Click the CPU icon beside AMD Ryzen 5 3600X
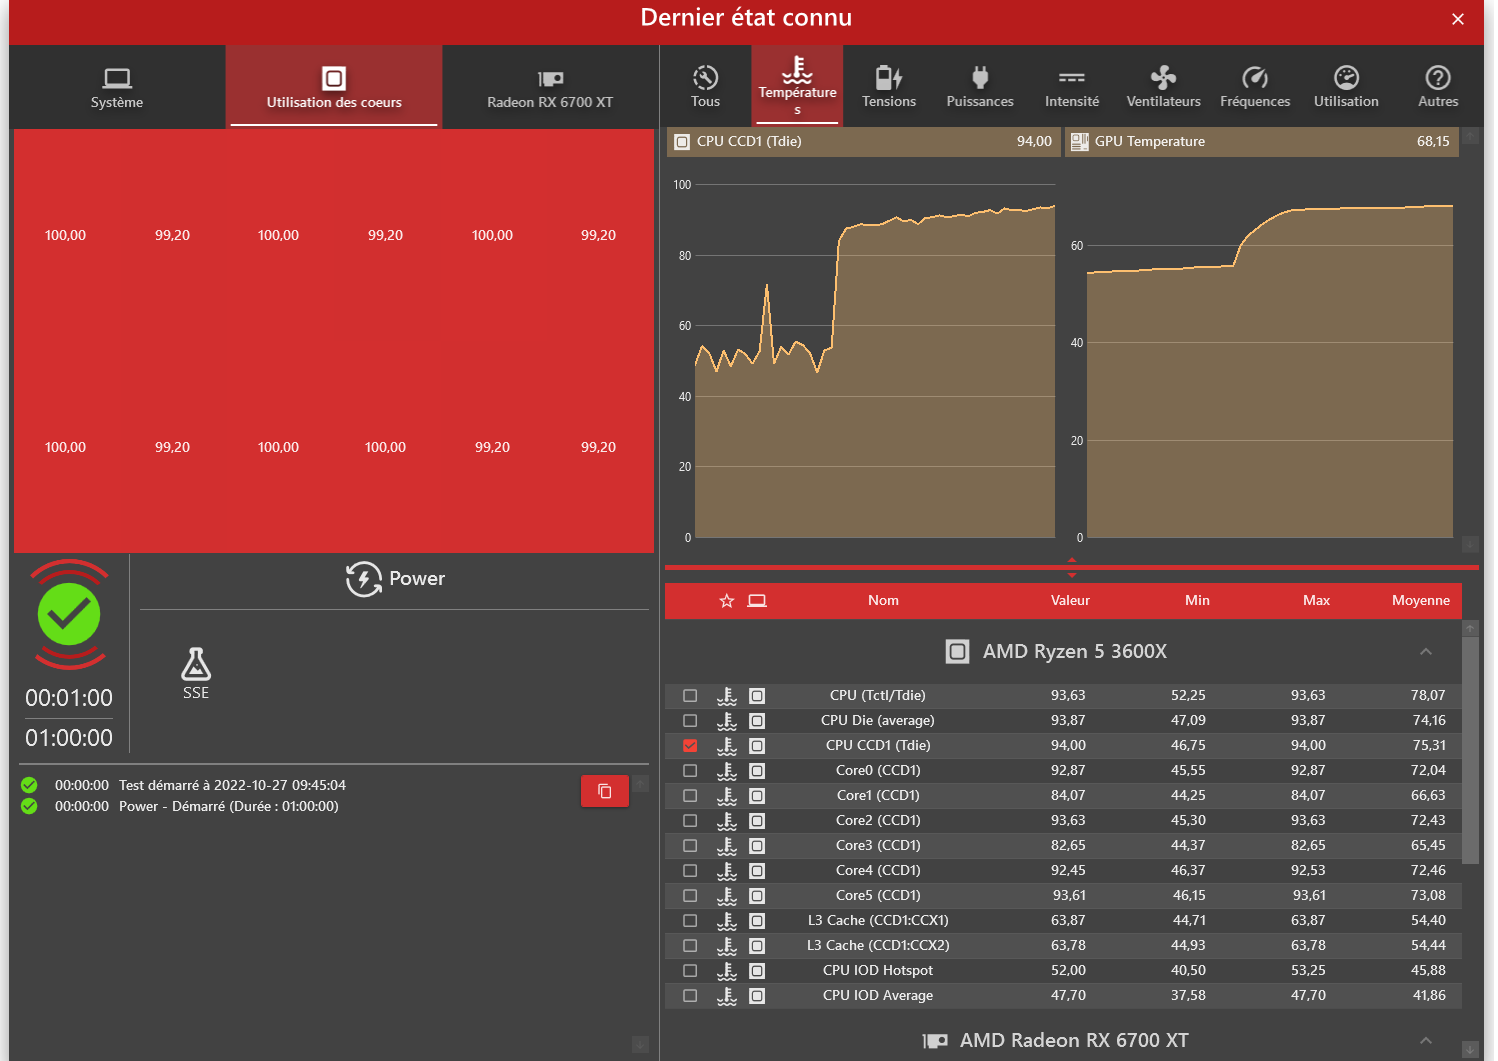The image size is (1498, 1061). click(x=957, y=652)
